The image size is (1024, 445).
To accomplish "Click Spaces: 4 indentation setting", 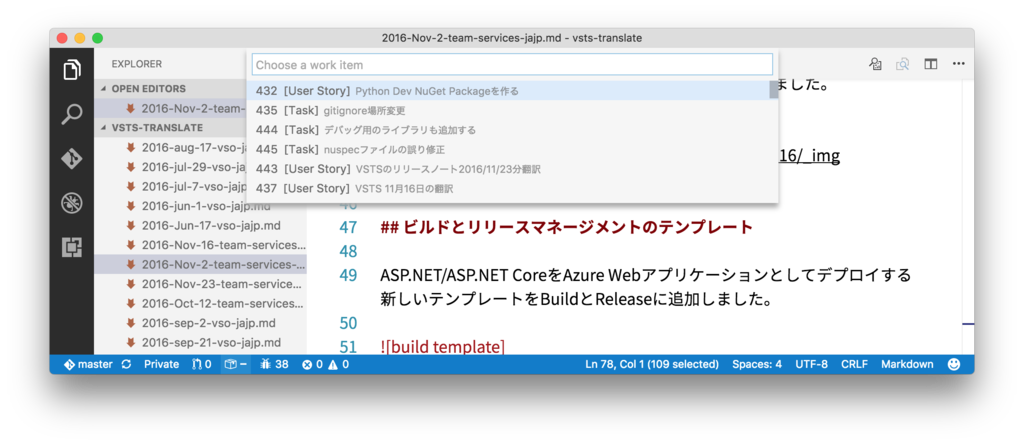I will coord(757,365).
